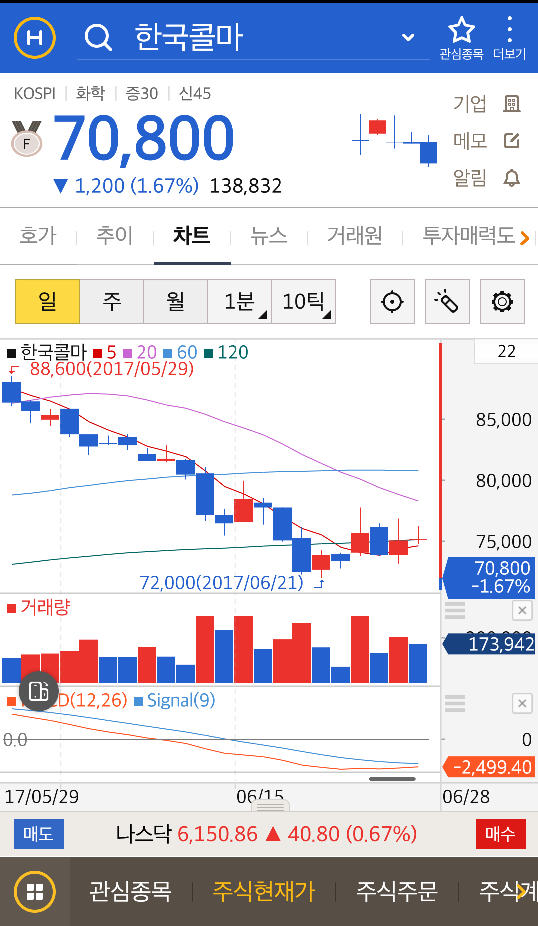The height and width of the screenshot is (926, 538).
Task: Tap the floating screen rotate icon
Action: click(38, 691)
